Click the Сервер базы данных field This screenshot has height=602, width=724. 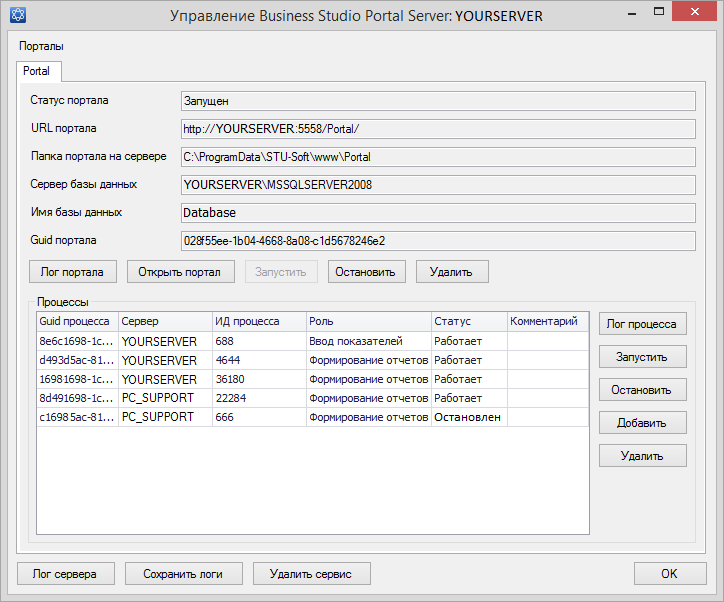438,185
